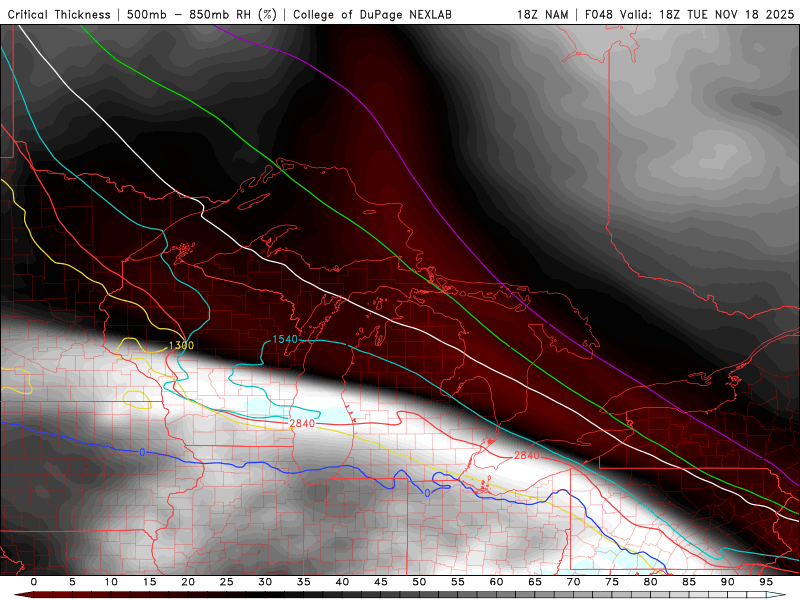Click the "2840" label beside Lake Erie's western end
Image resolution: width=800 pixels, height=600 pixels.
click(527, 455)
